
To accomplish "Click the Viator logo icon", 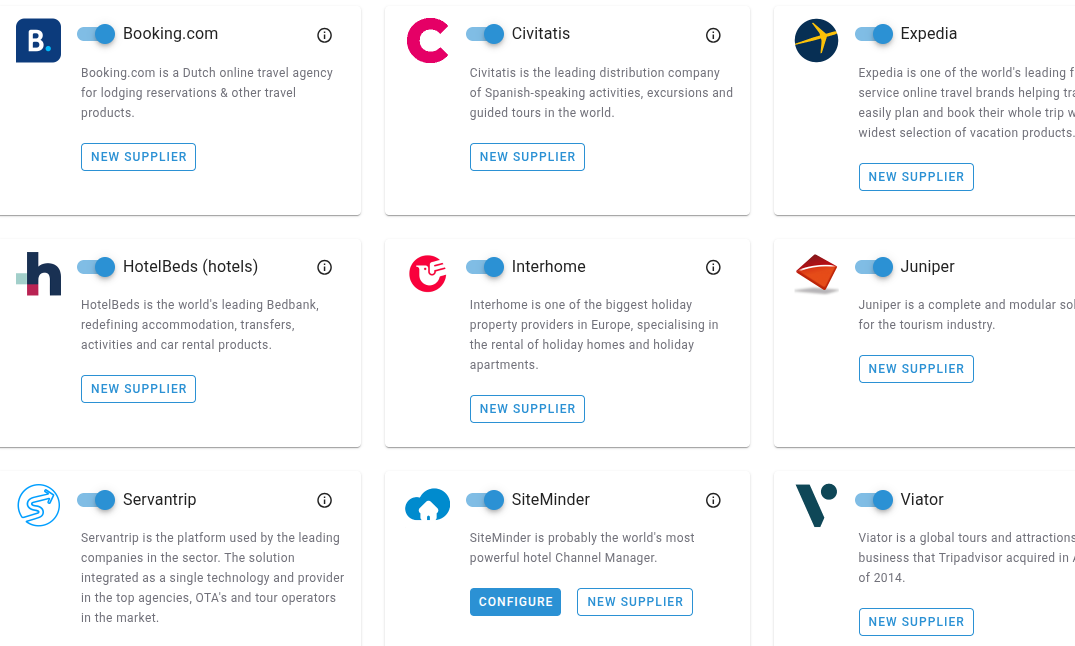I will (816, 505).
